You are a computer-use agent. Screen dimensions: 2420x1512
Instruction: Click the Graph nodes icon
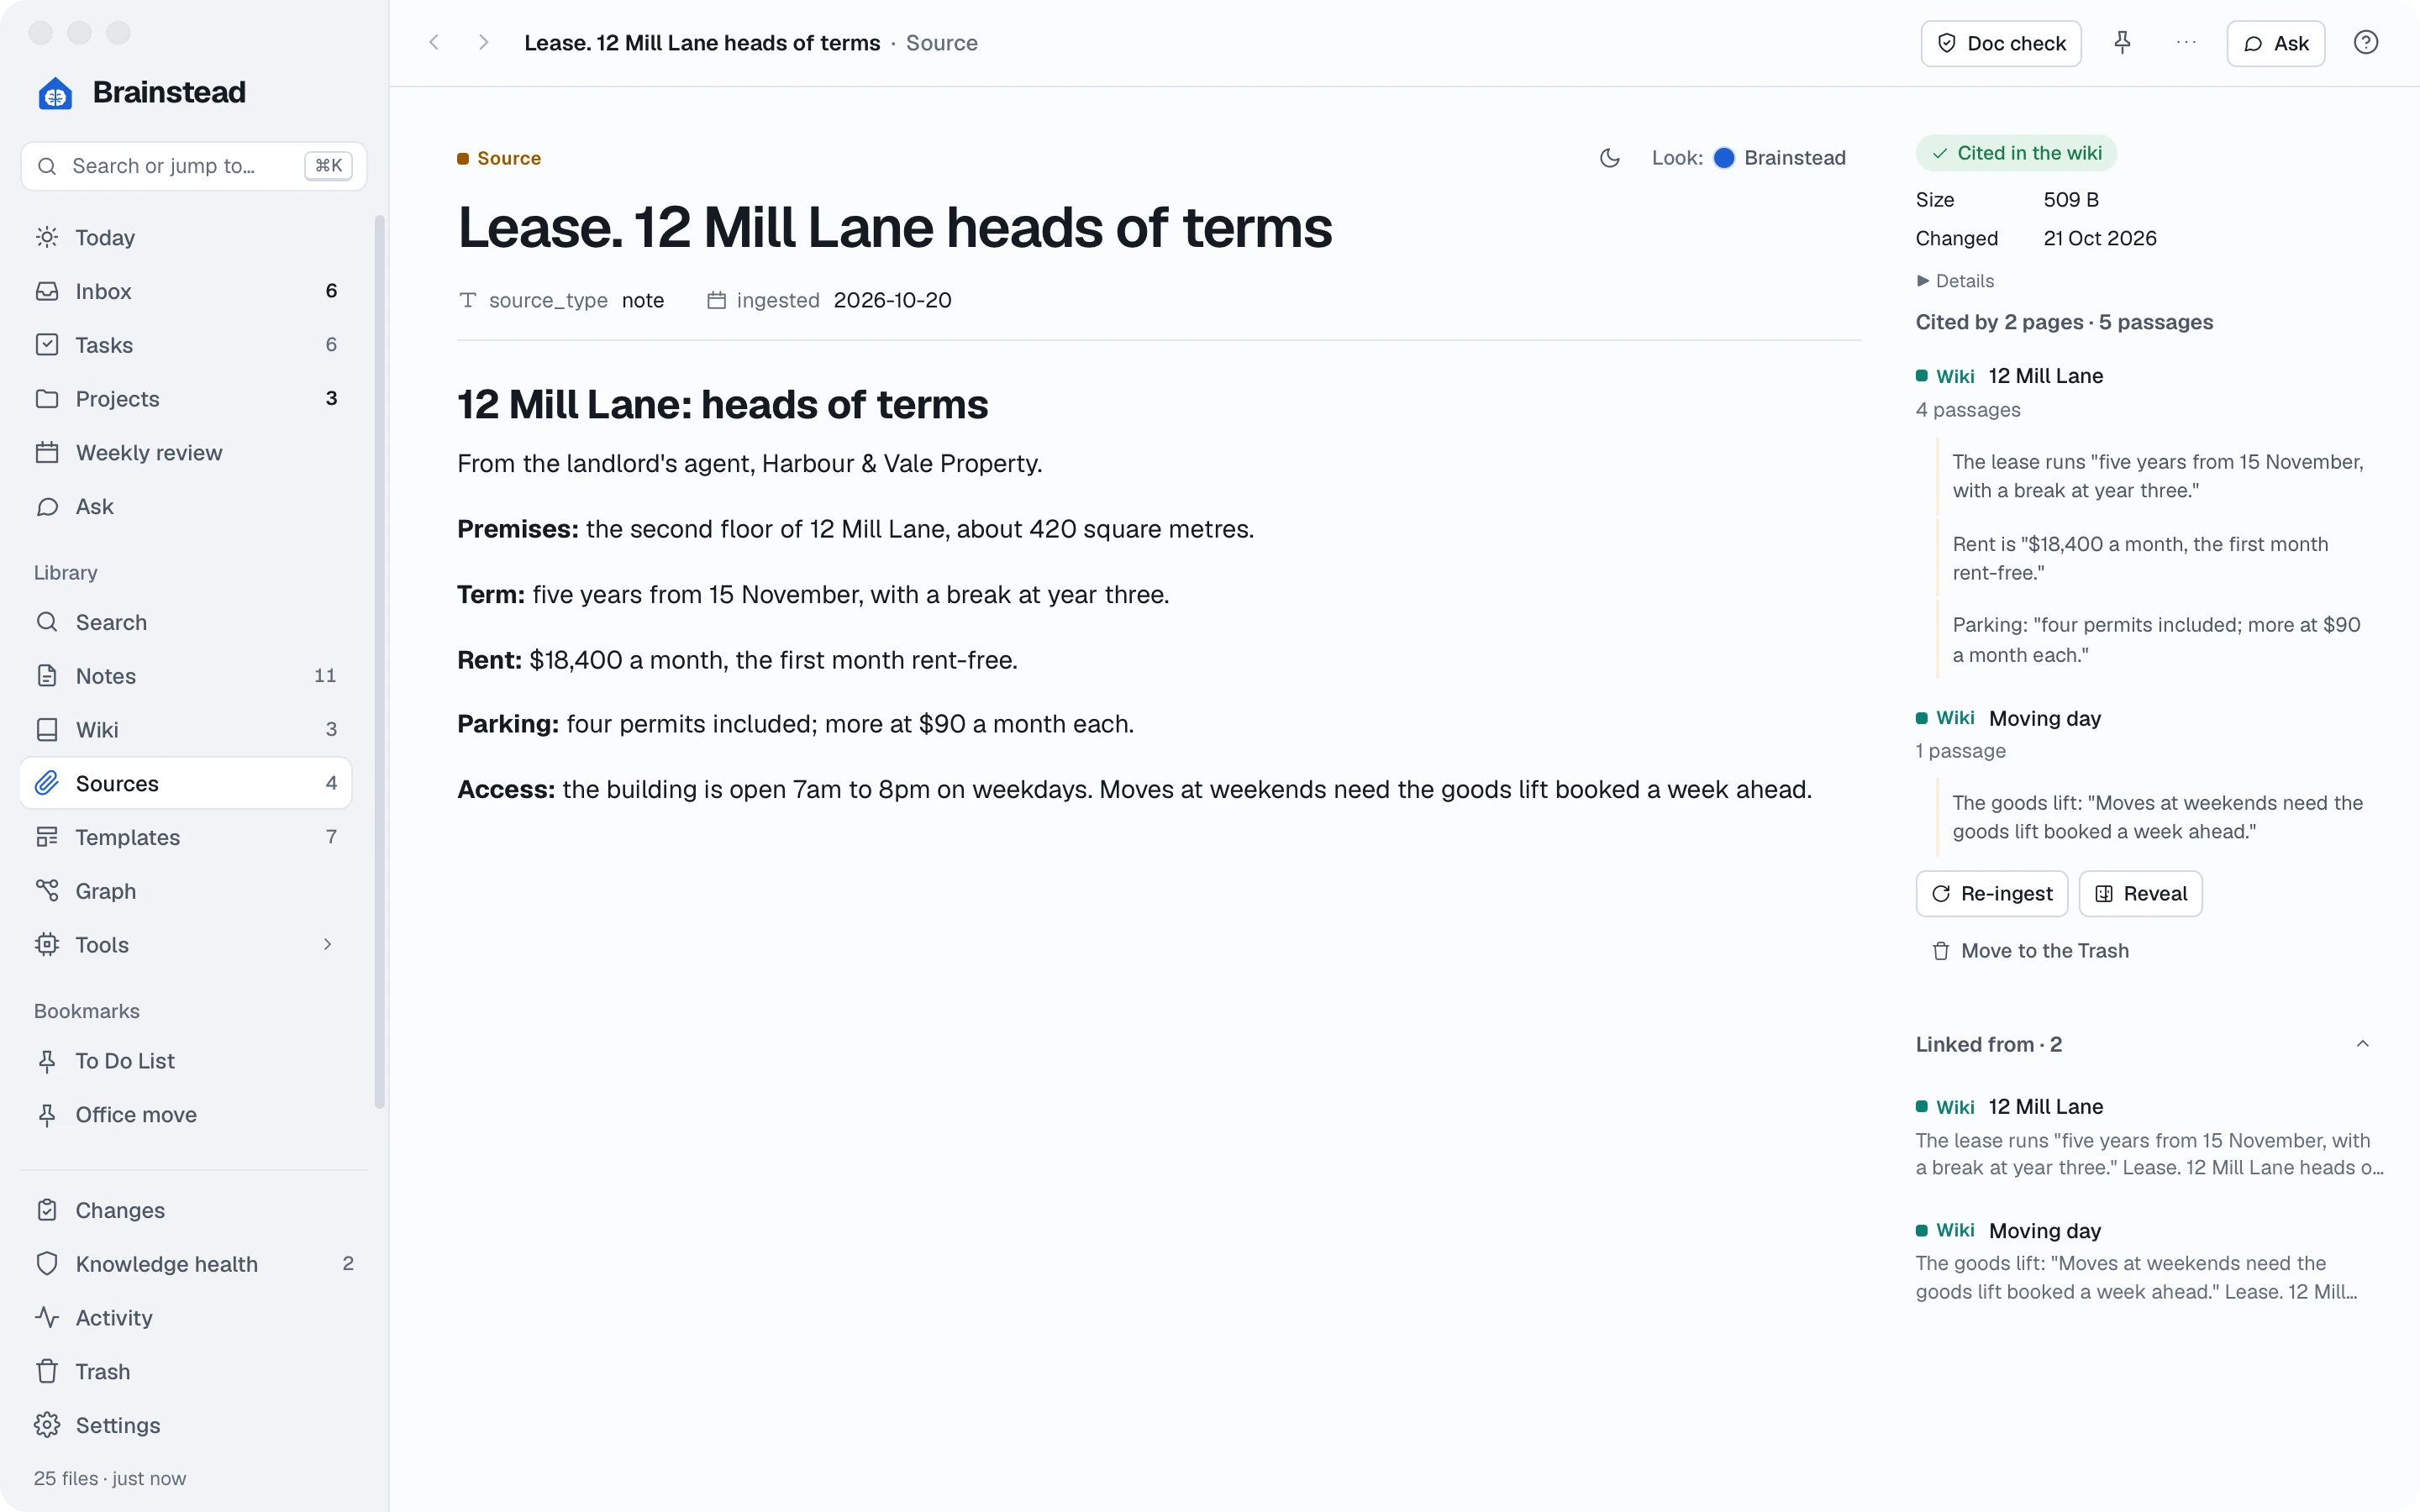[x=47, y=891]
